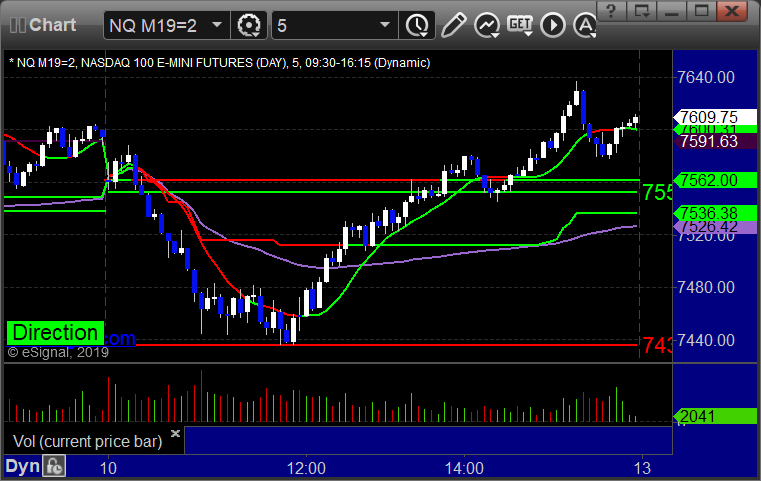Close the chart window with red X
761x481 pixels.
[732, 11]
